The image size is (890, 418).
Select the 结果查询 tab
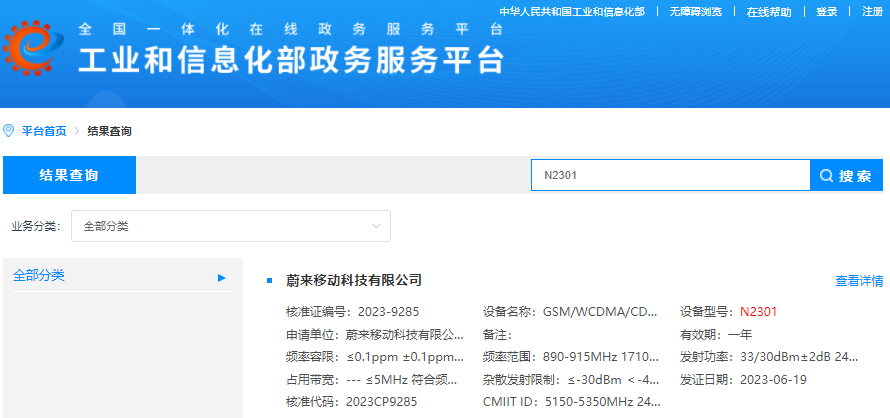click(69, 175)
